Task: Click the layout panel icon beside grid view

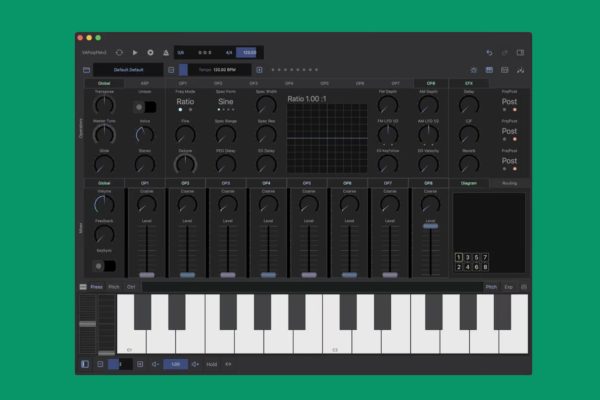Action: tap(505, 70)
